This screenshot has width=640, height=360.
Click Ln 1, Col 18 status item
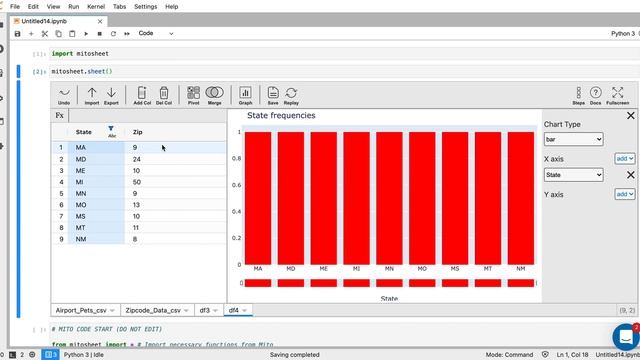pos(572,355)
